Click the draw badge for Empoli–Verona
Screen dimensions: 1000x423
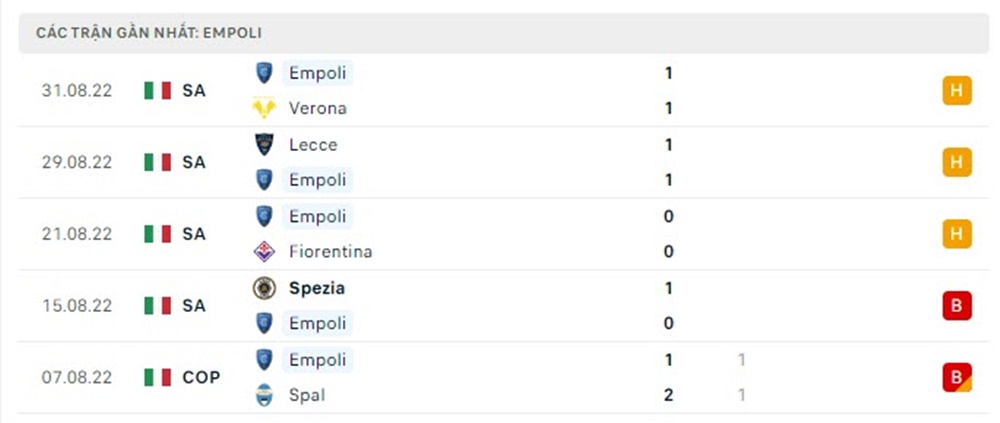[x=956, y=91]
